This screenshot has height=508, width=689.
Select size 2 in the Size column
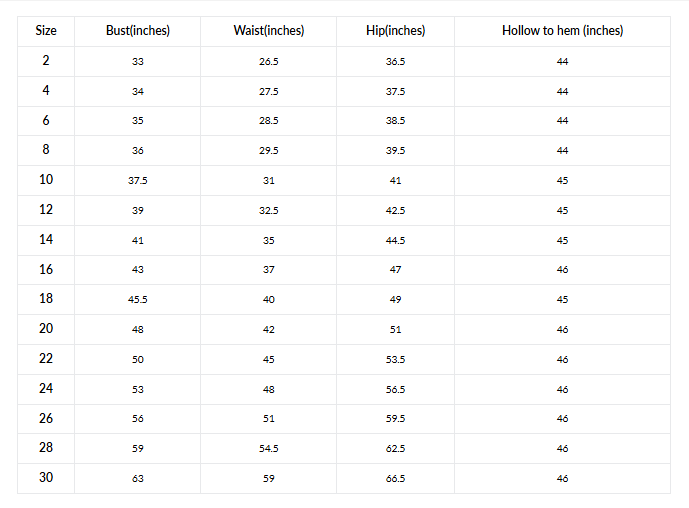click(x=46, y=61)
